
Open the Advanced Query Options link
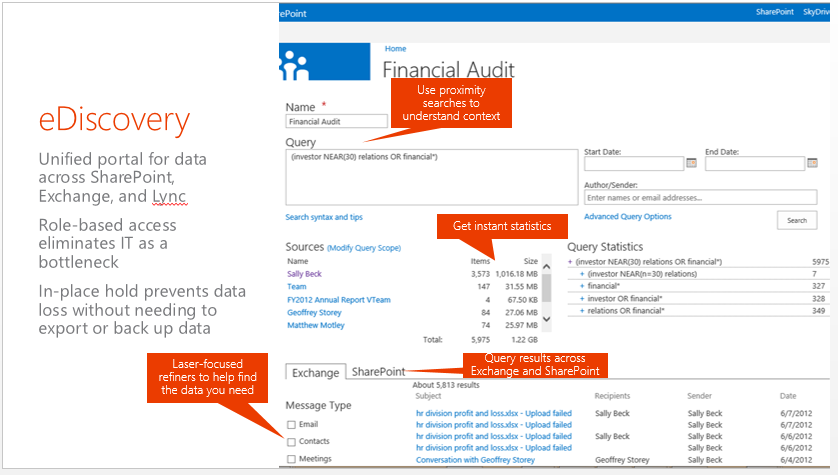(627, 216)
